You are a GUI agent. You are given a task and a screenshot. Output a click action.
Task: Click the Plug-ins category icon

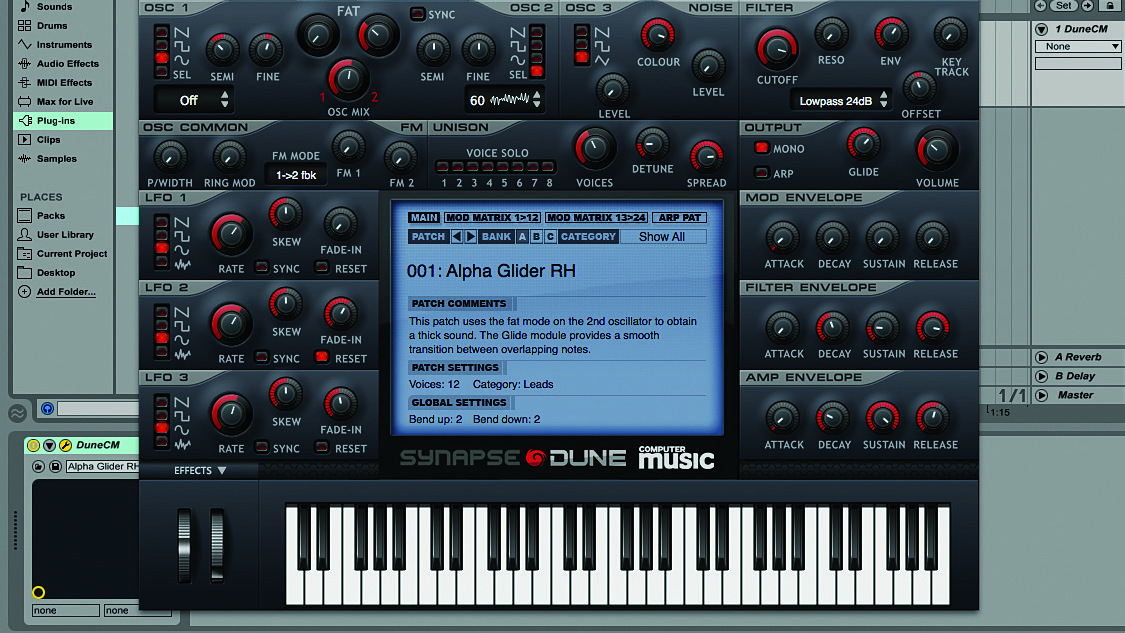[x=24, y=121]
